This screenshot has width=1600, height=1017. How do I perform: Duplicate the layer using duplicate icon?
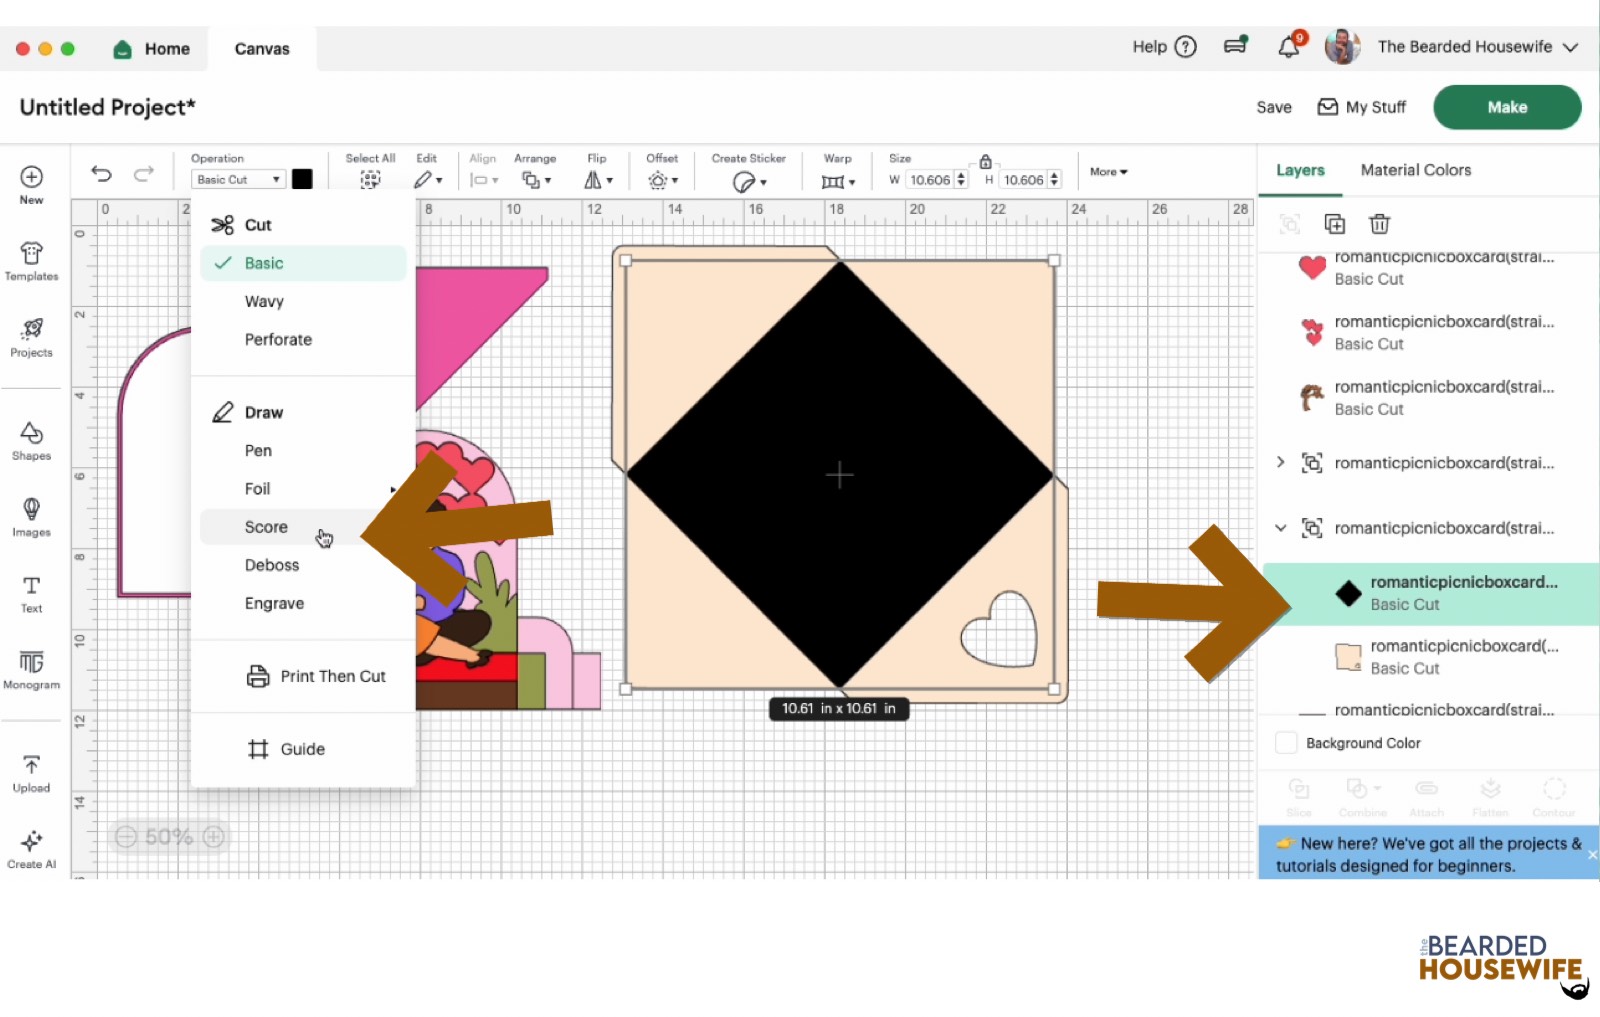(x=1334, y=224)
